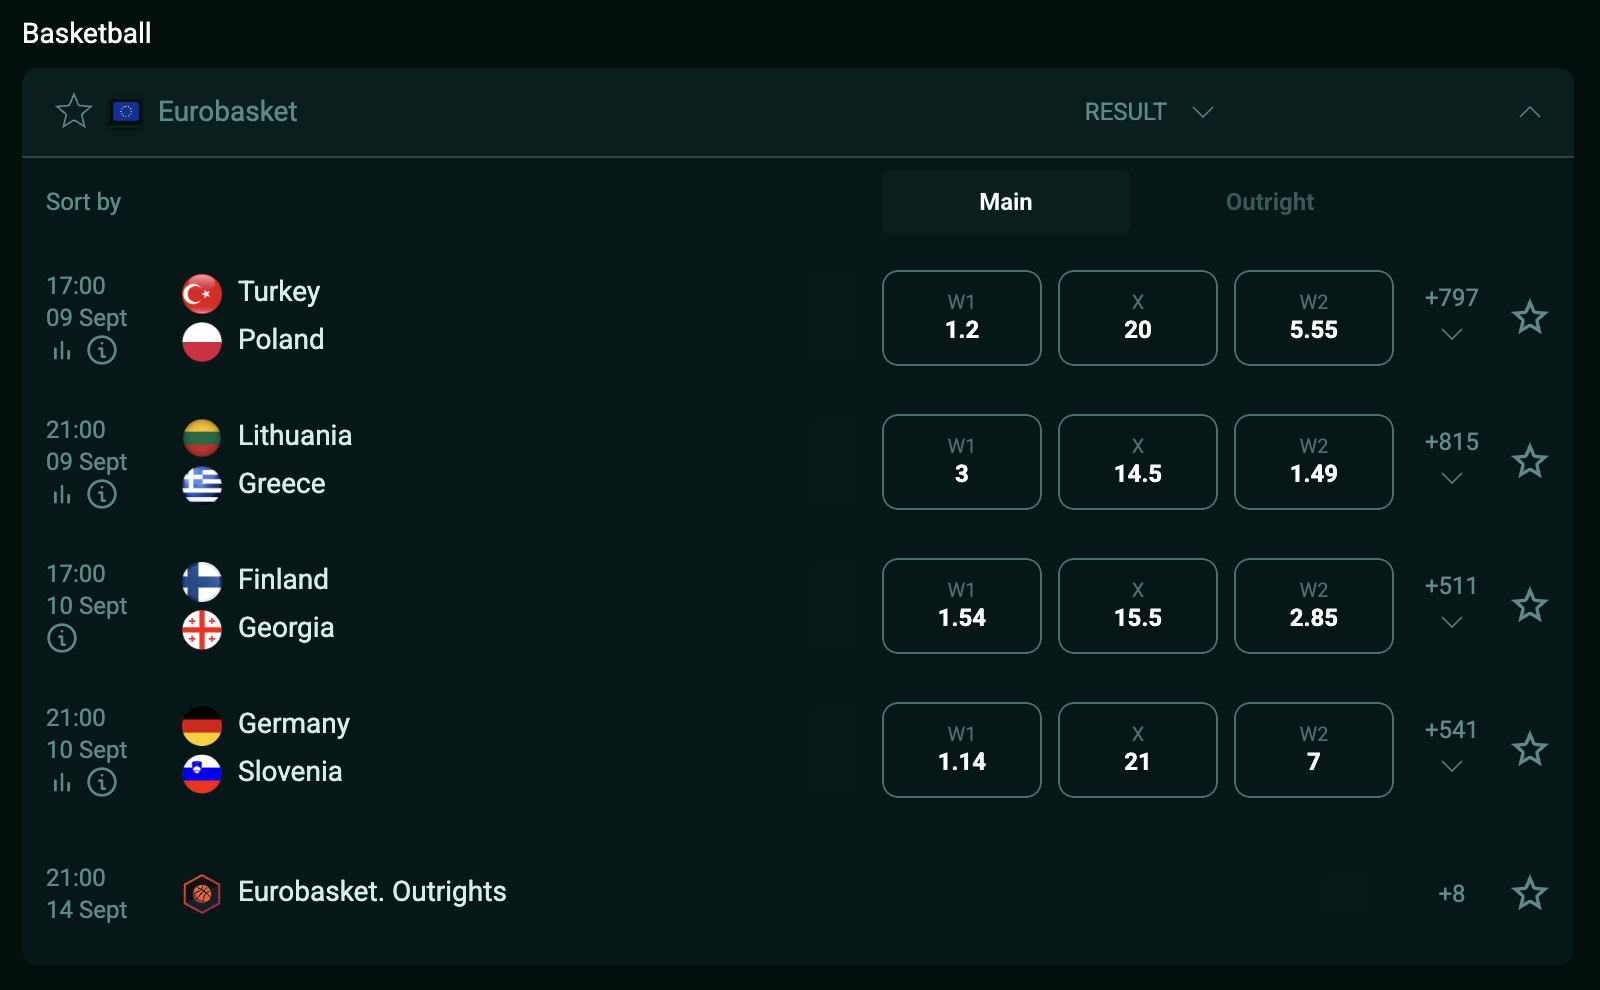1600x990 pixels.
Task: Open statistics for Turkey vs Poland match
Action: point(62,351)
